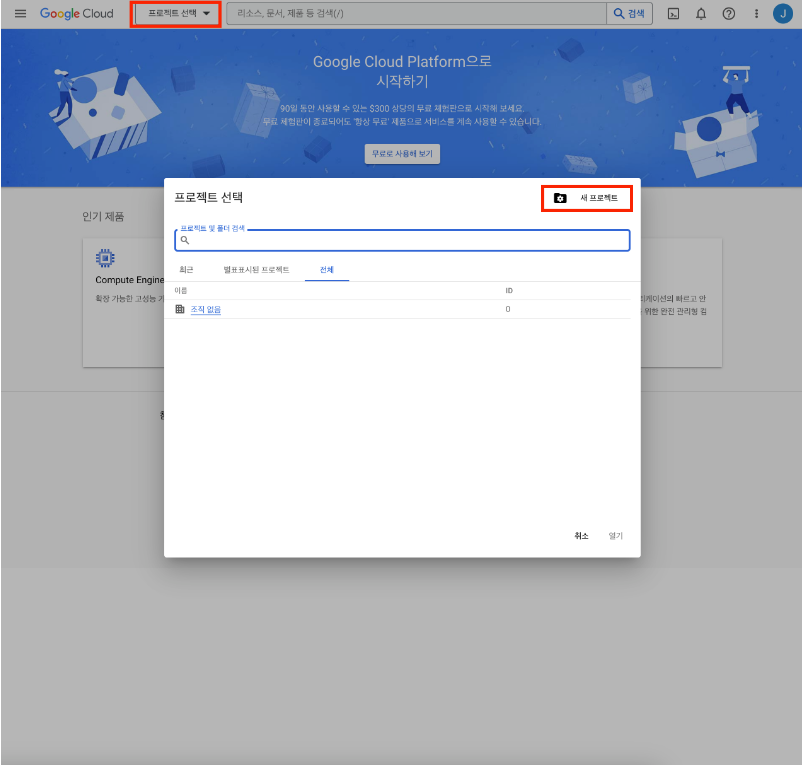
Task: Switch to the 최근 tab
Action: [x=186, y=270]
